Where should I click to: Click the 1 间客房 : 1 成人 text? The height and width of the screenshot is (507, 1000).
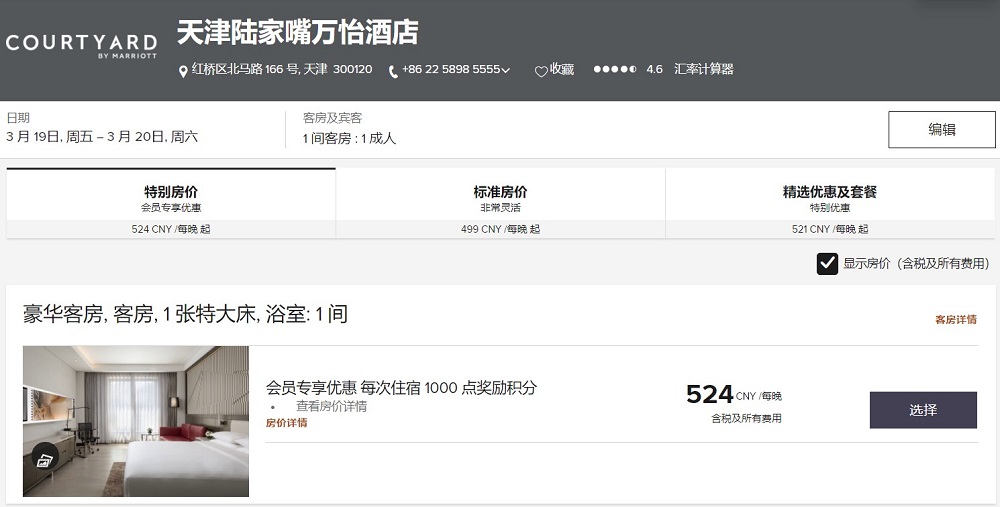click(349, 138)
